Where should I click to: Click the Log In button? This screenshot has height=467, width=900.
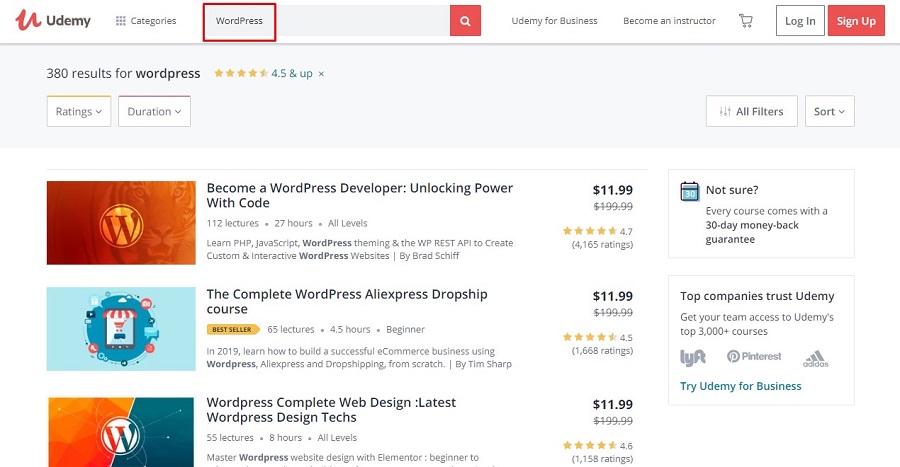pos(800,21)
